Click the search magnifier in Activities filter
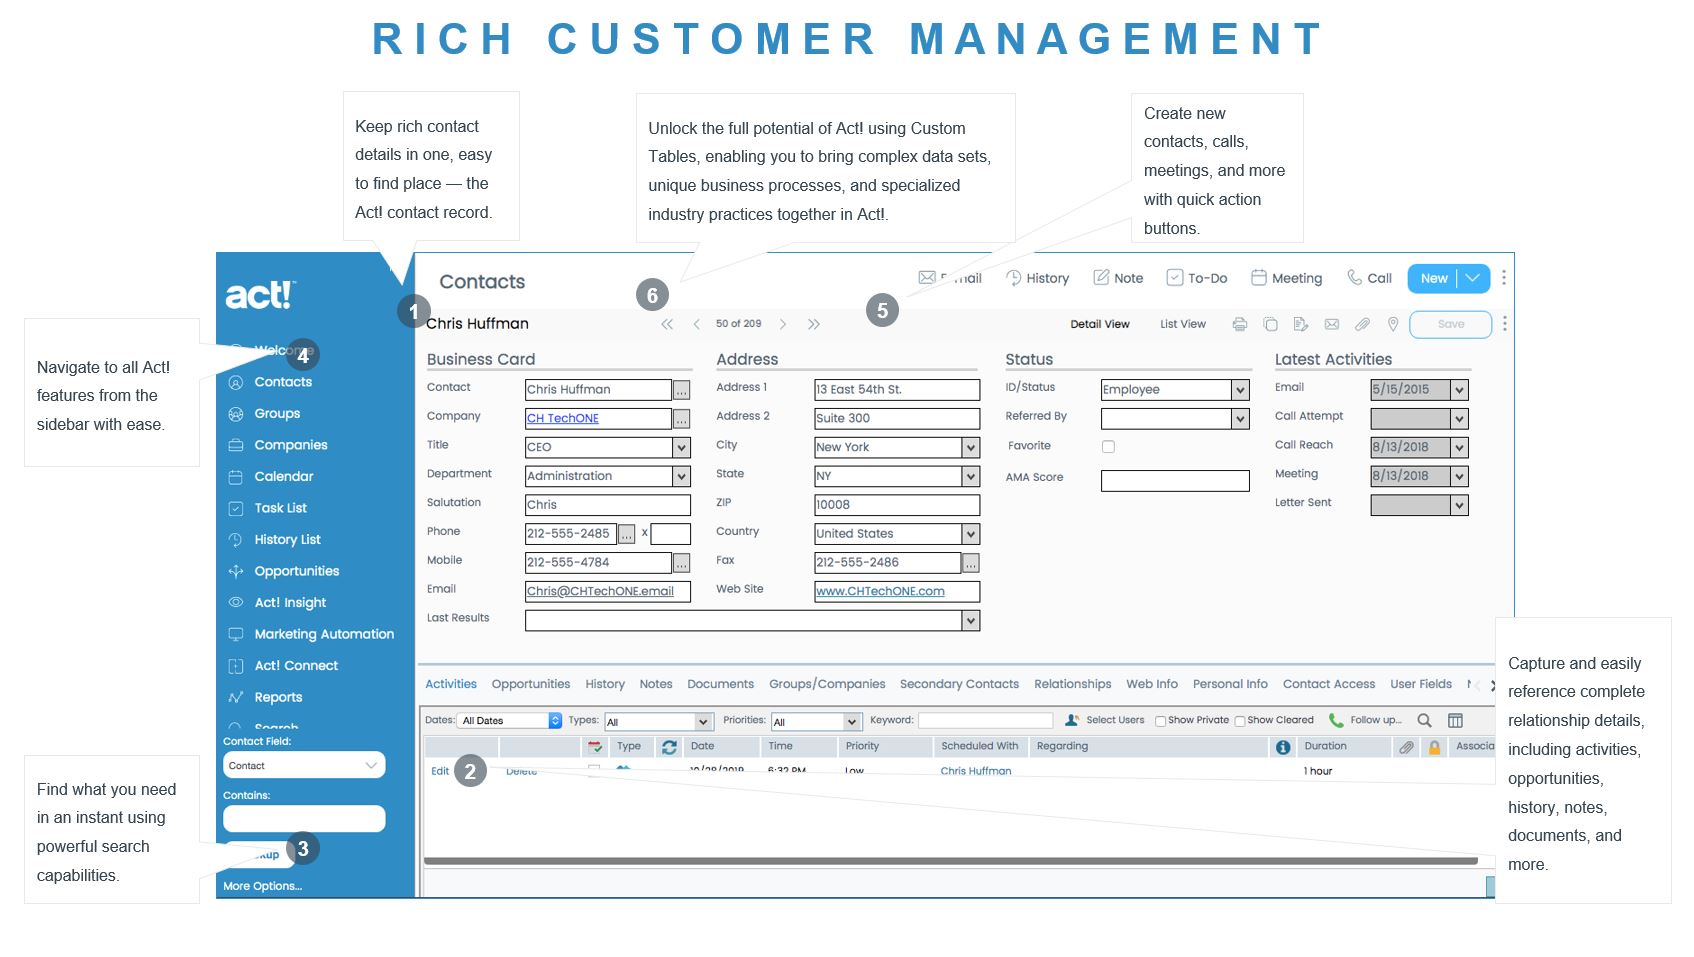This screenshot has width=1694, height=957. point(1425,720)
